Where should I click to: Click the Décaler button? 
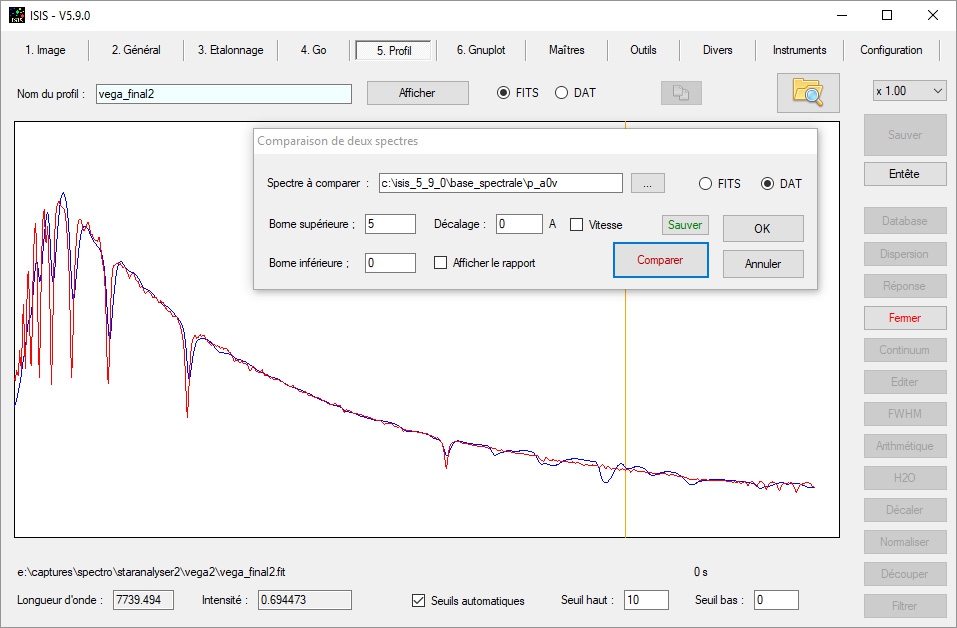[x=905, y=510]
